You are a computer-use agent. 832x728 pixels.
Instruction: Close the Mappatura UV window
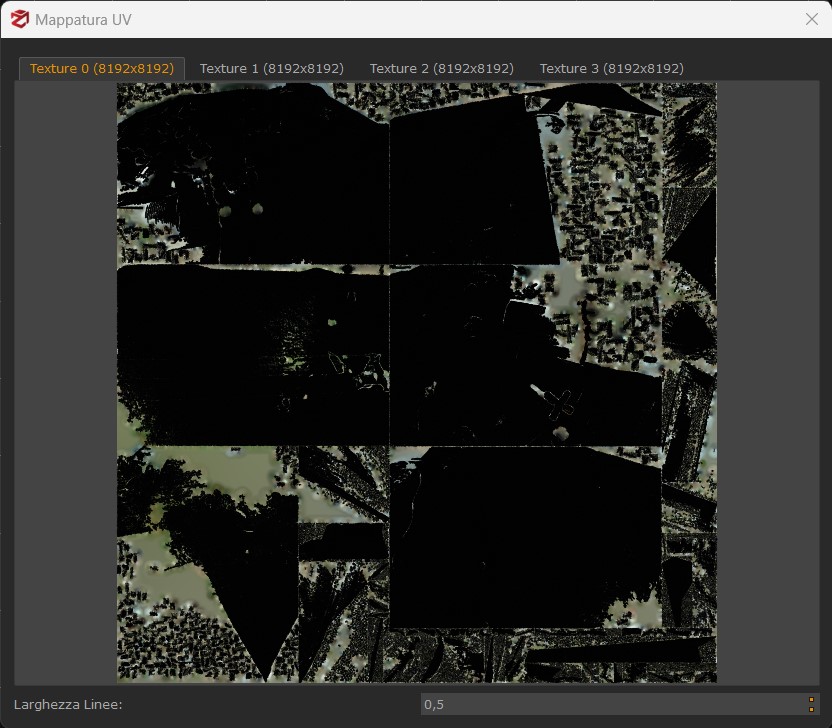pyautogui.click(x=811, y=19)
